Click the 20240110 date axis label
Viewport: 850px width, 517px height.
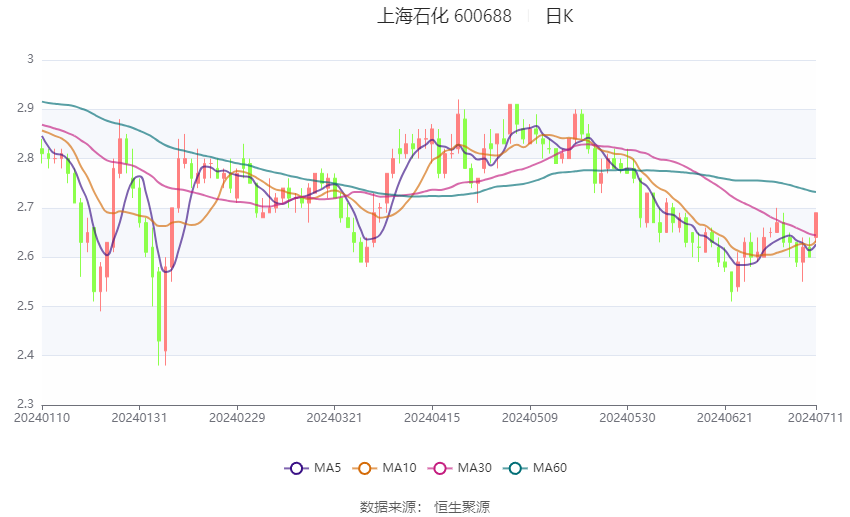pyautogui.click(x=42, y=418)
